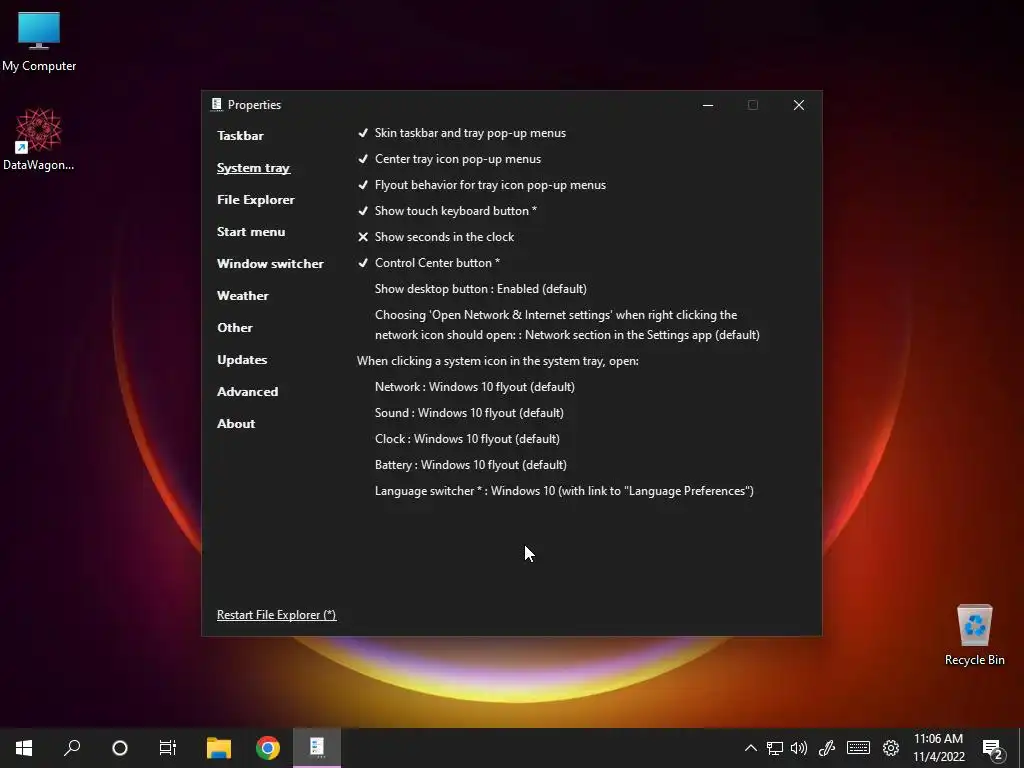This screenshot has width=1024, height=768.
Task: Enable Show seconds in the clock
Action: click(436, 237)
